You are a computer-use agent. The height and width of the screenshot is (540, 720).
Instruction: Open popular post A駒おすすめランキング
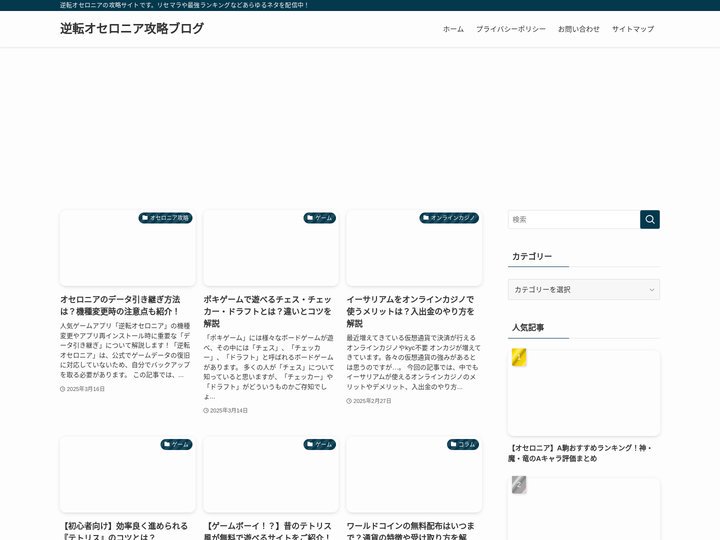tap(579, 453)
